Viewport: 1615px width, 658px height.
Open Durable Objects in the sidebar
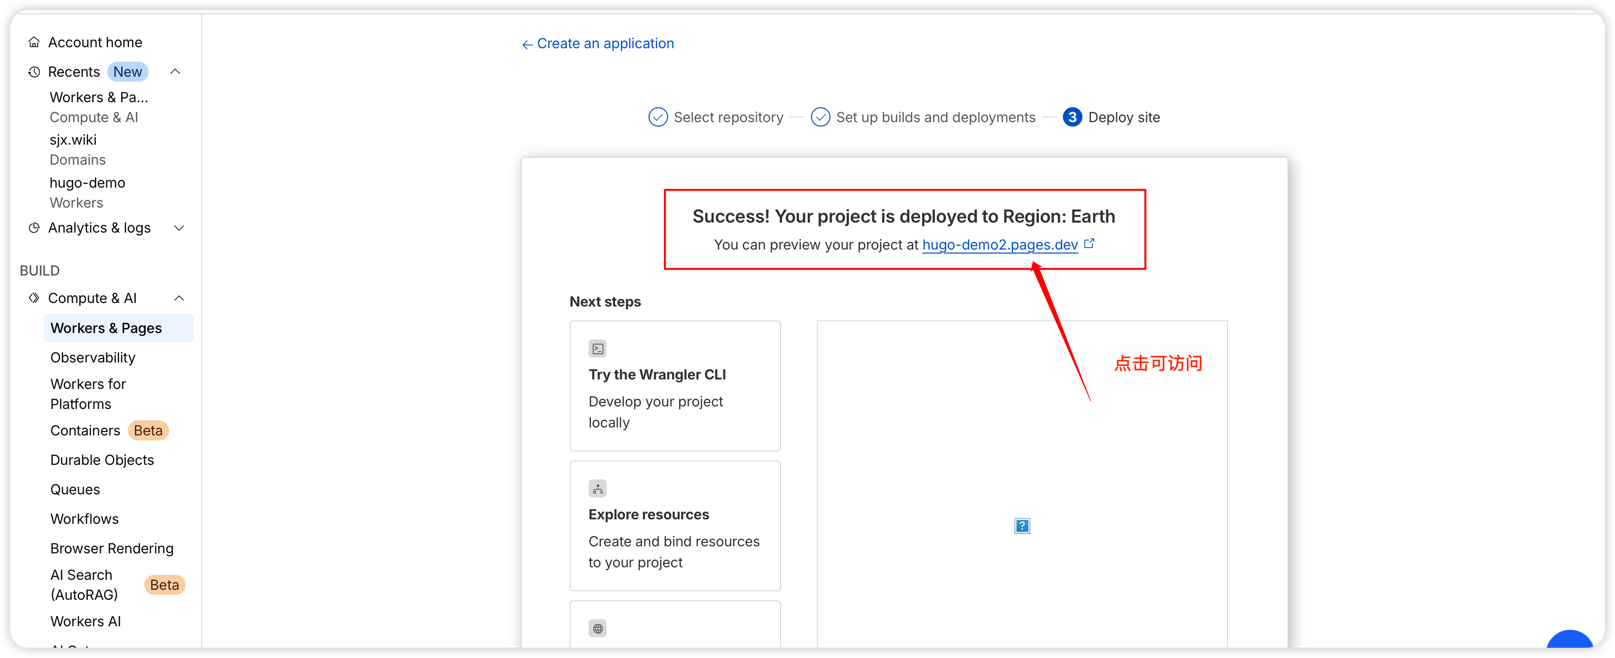[x=102, y=460]
